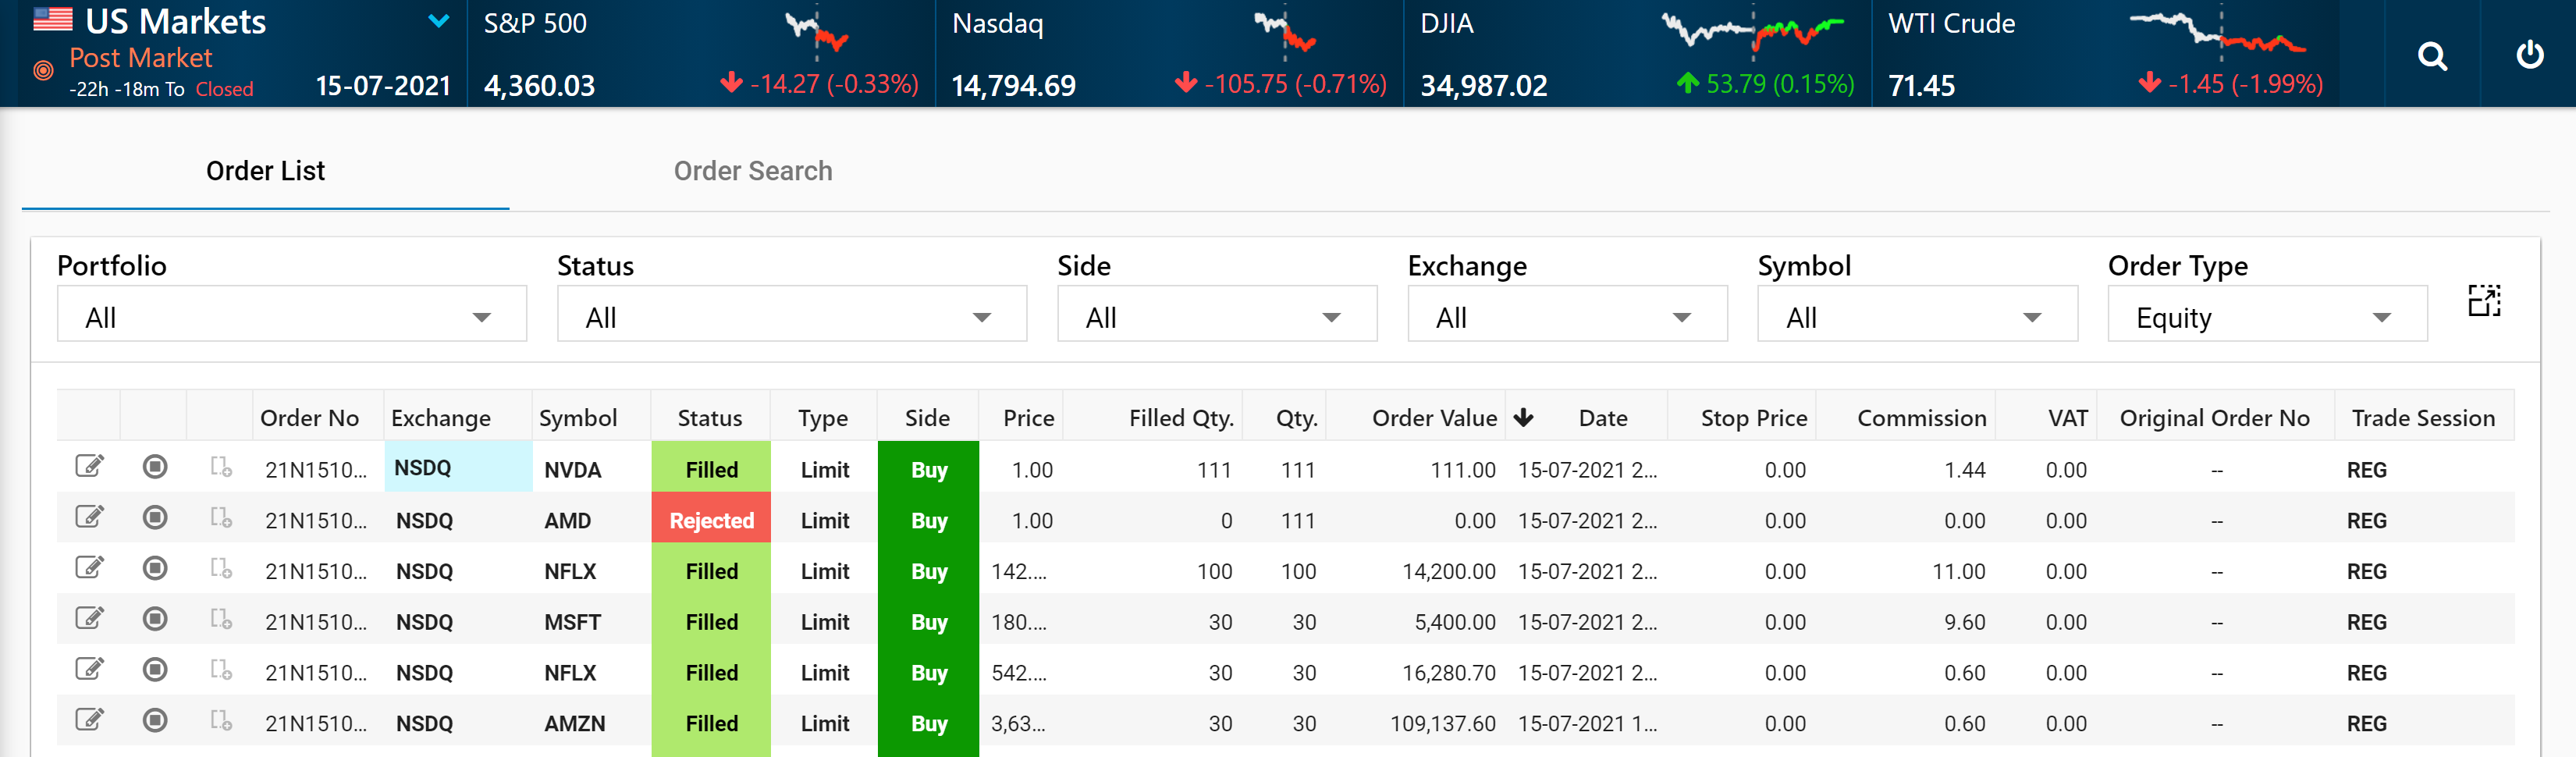Open the Portfolio dropdown
This screenshot has height=757, width=2576.
292,317
